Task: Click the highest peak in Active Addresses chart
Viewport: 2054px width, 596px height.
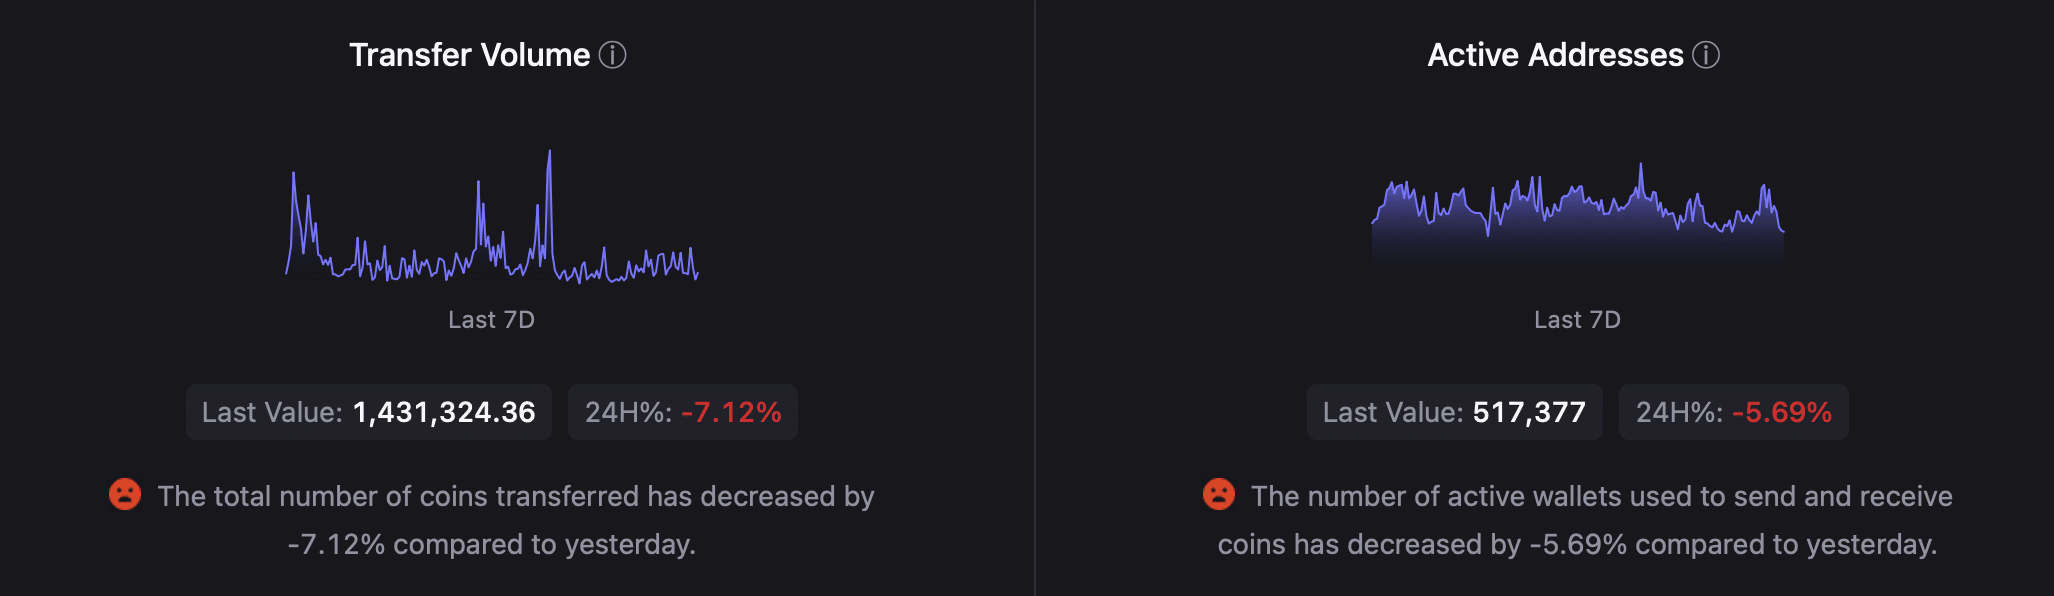Action: (x=1640, y=166)
